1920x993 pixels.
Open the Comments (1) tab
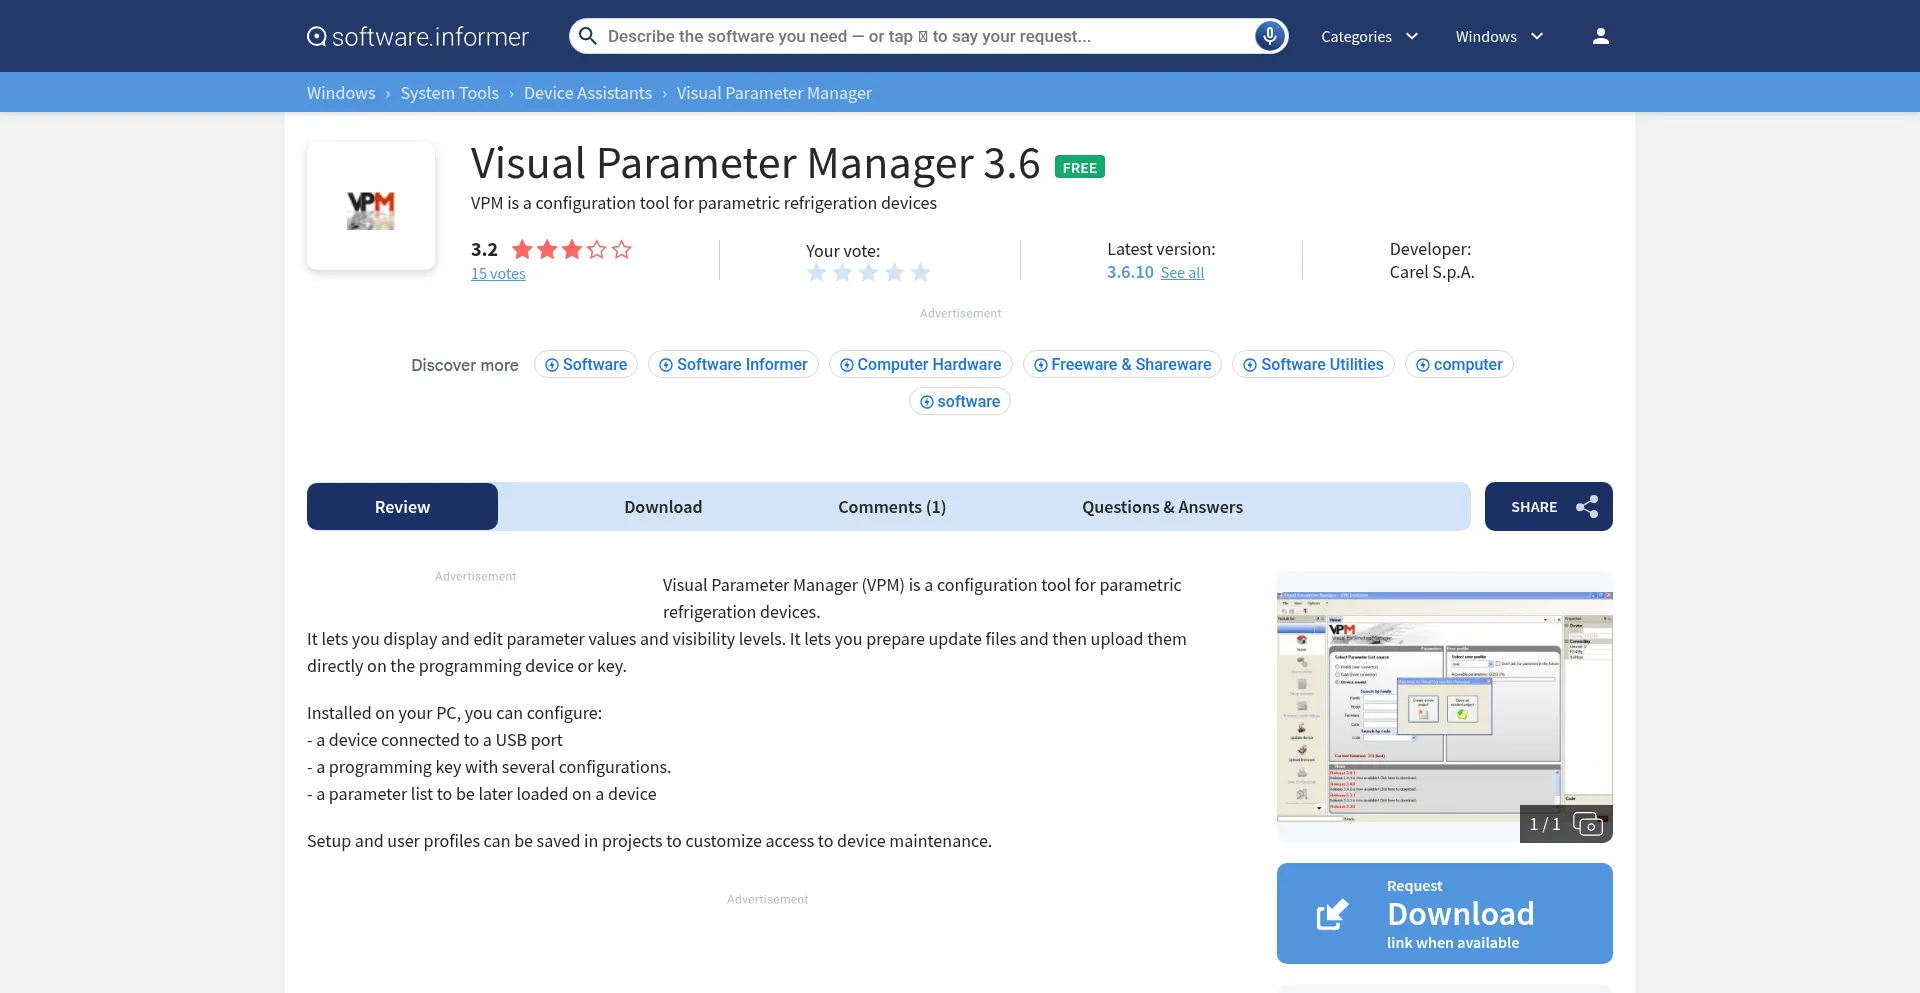(892, 507)
